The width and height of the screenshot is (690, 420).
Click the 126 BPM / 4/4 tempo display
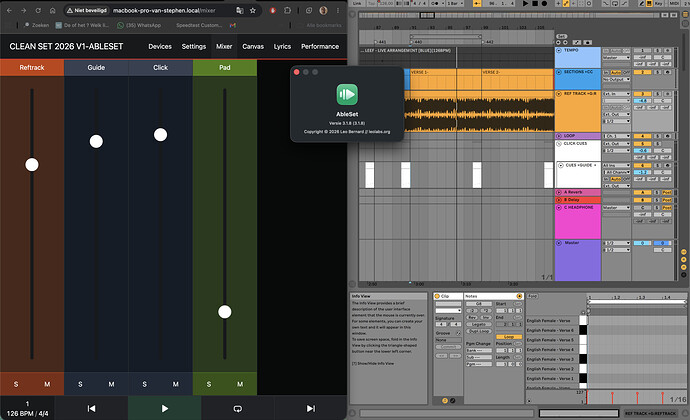pos(27,413)
